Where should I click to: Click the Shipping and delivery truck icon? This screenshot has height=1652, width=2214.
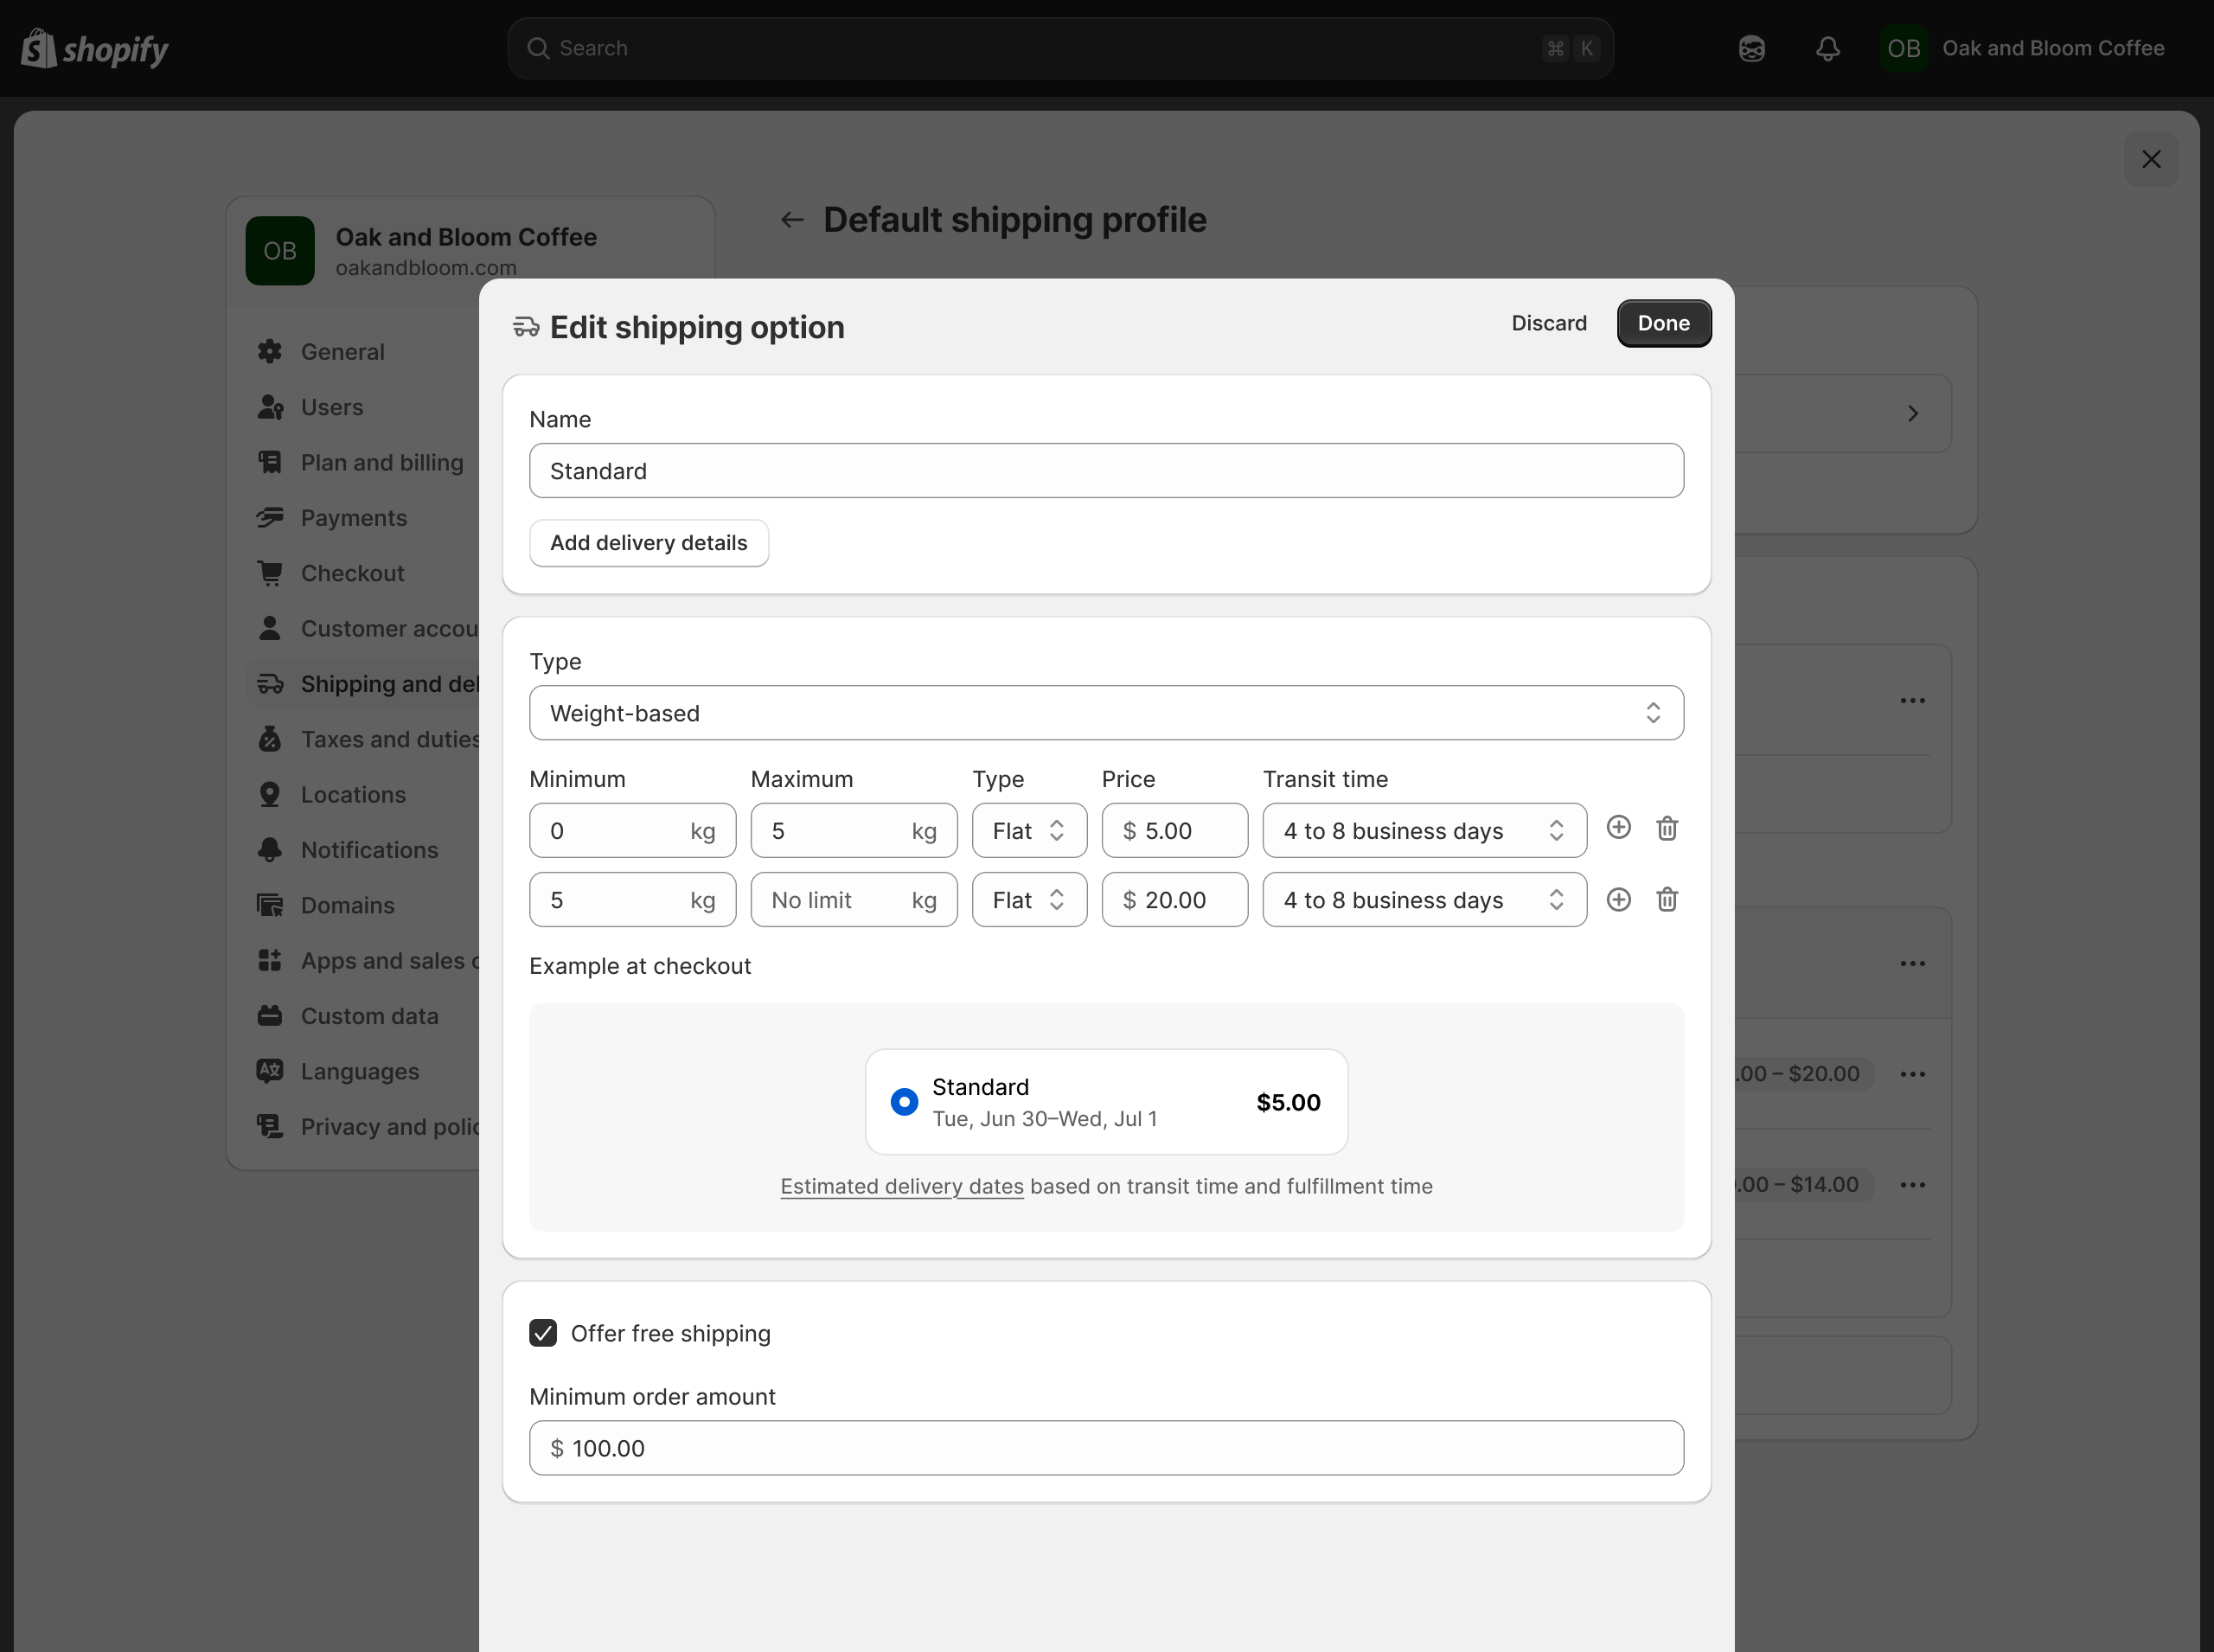click(270, 684)
